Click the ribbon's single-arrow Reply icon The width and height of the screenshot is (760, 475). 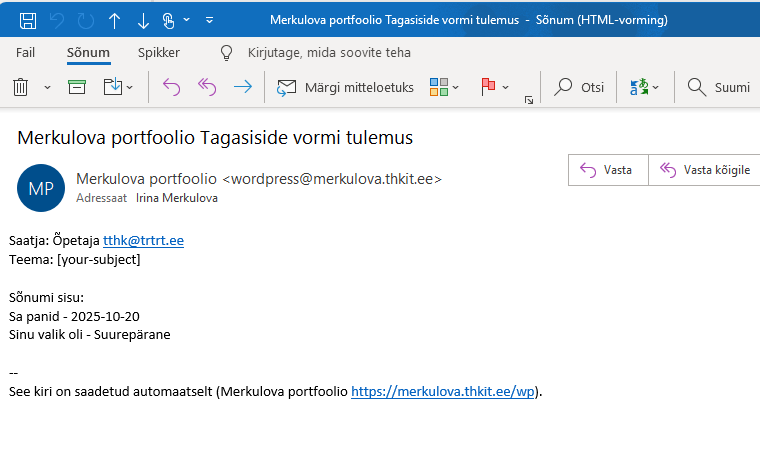tap(171, 87)
